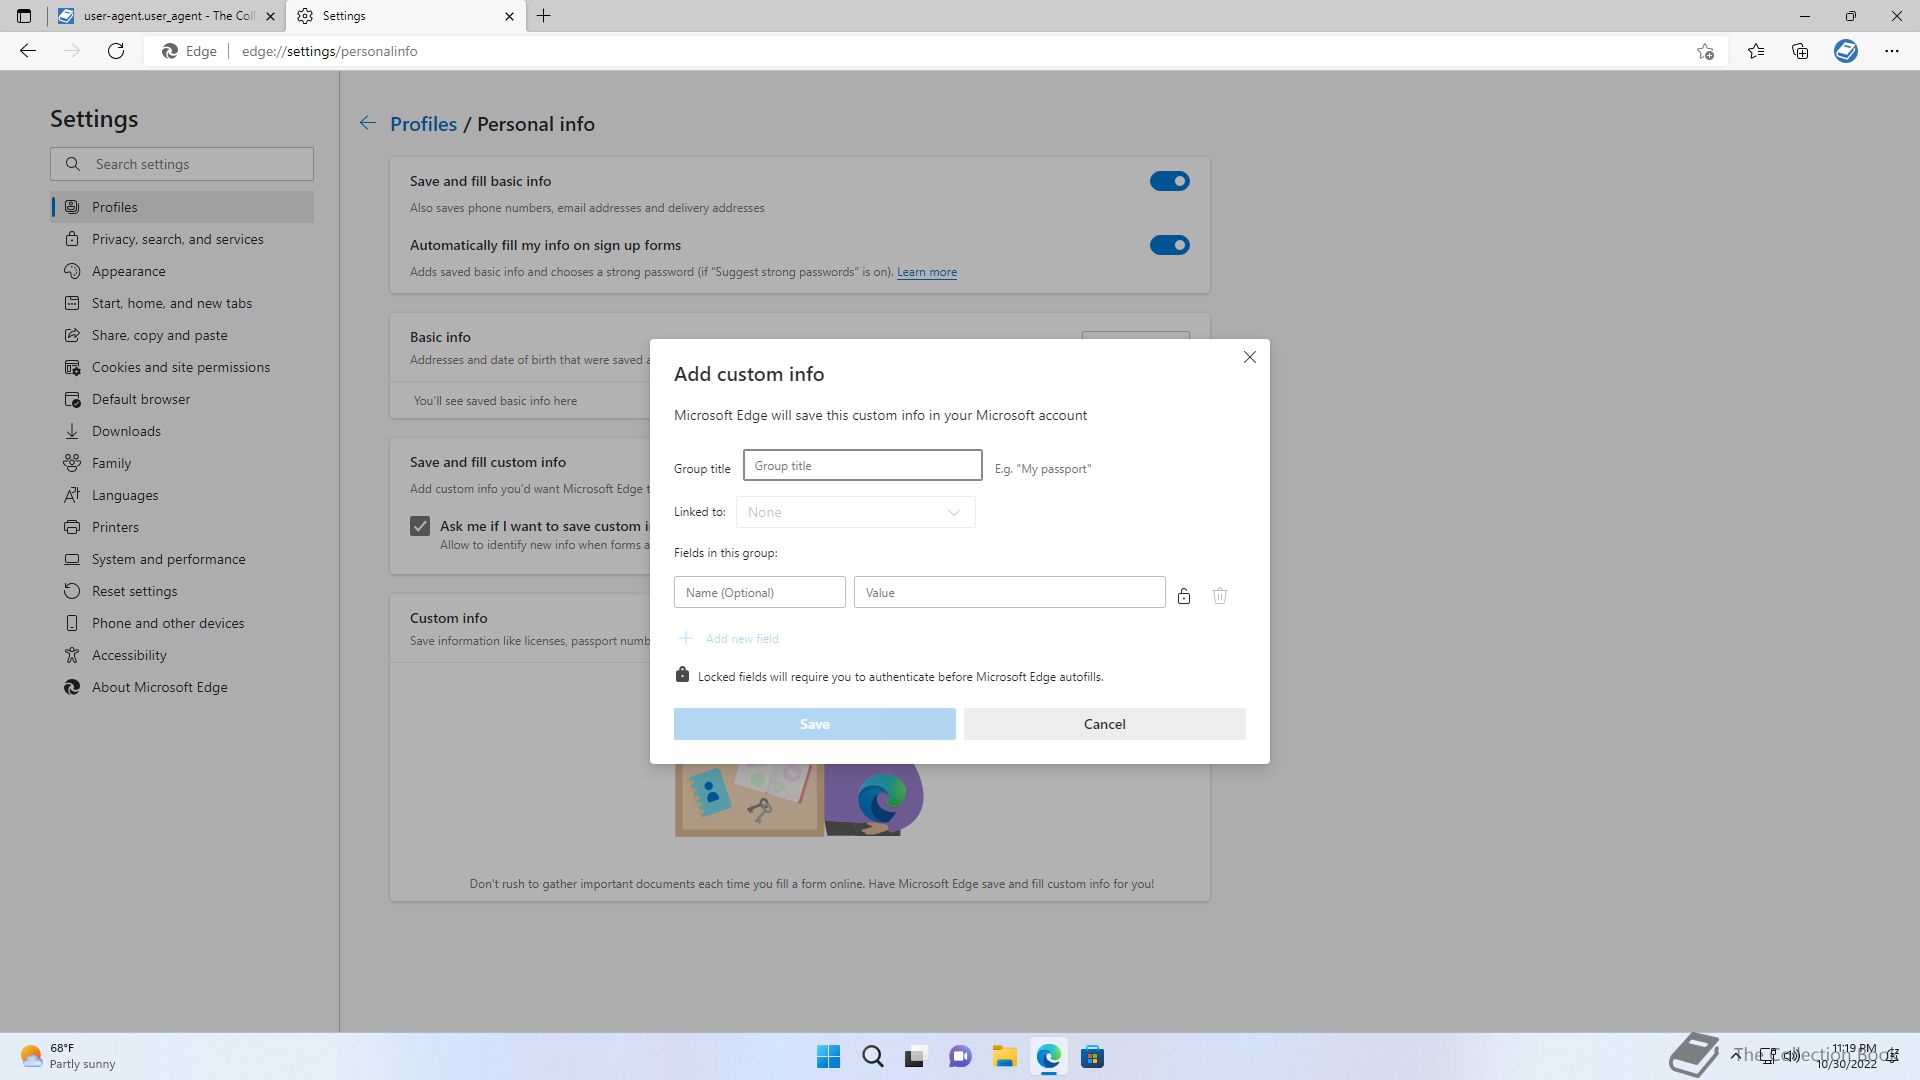Viewport: 1920px width, 1080px height.
Task: Open taskbar Search
Action: tap(872, 1057)
